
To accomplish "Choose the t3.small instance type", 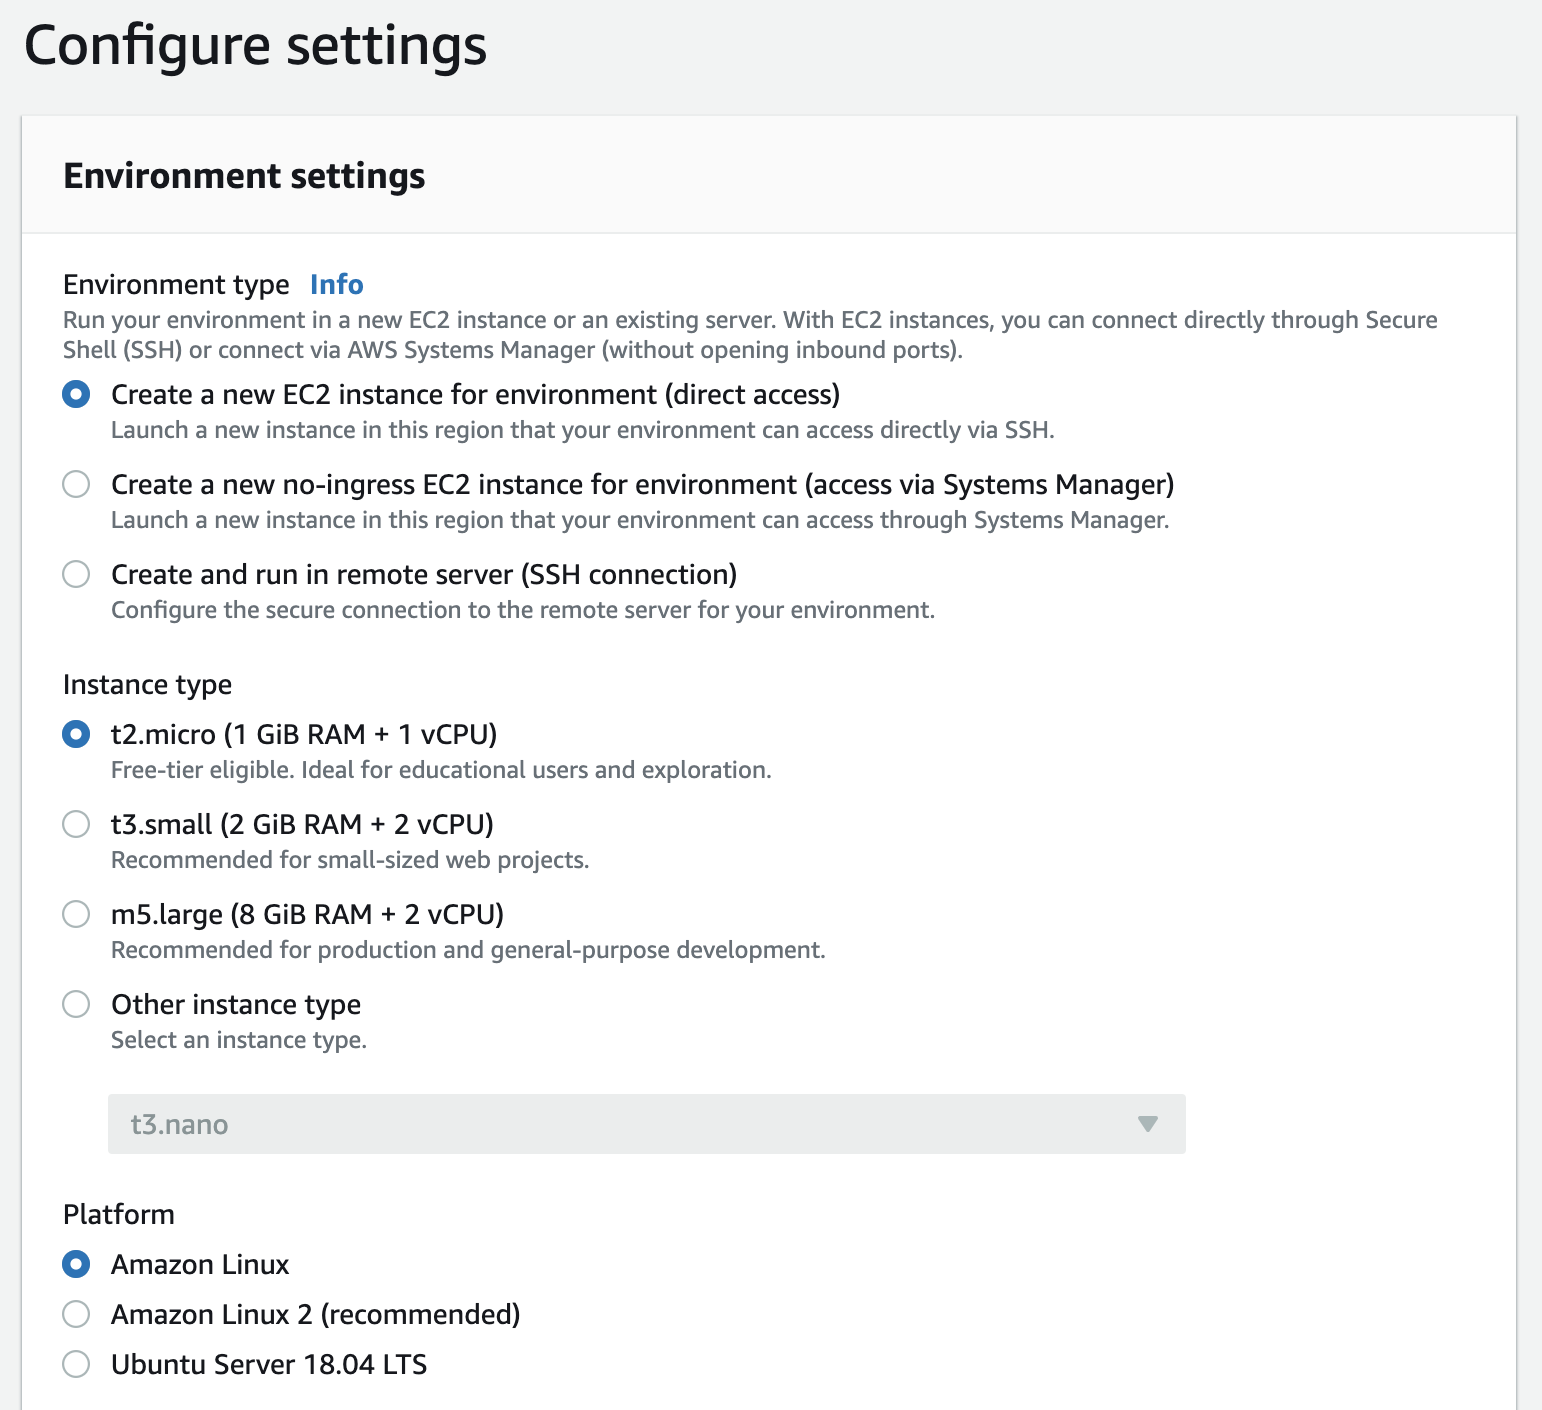I will (x=76, y=824).
